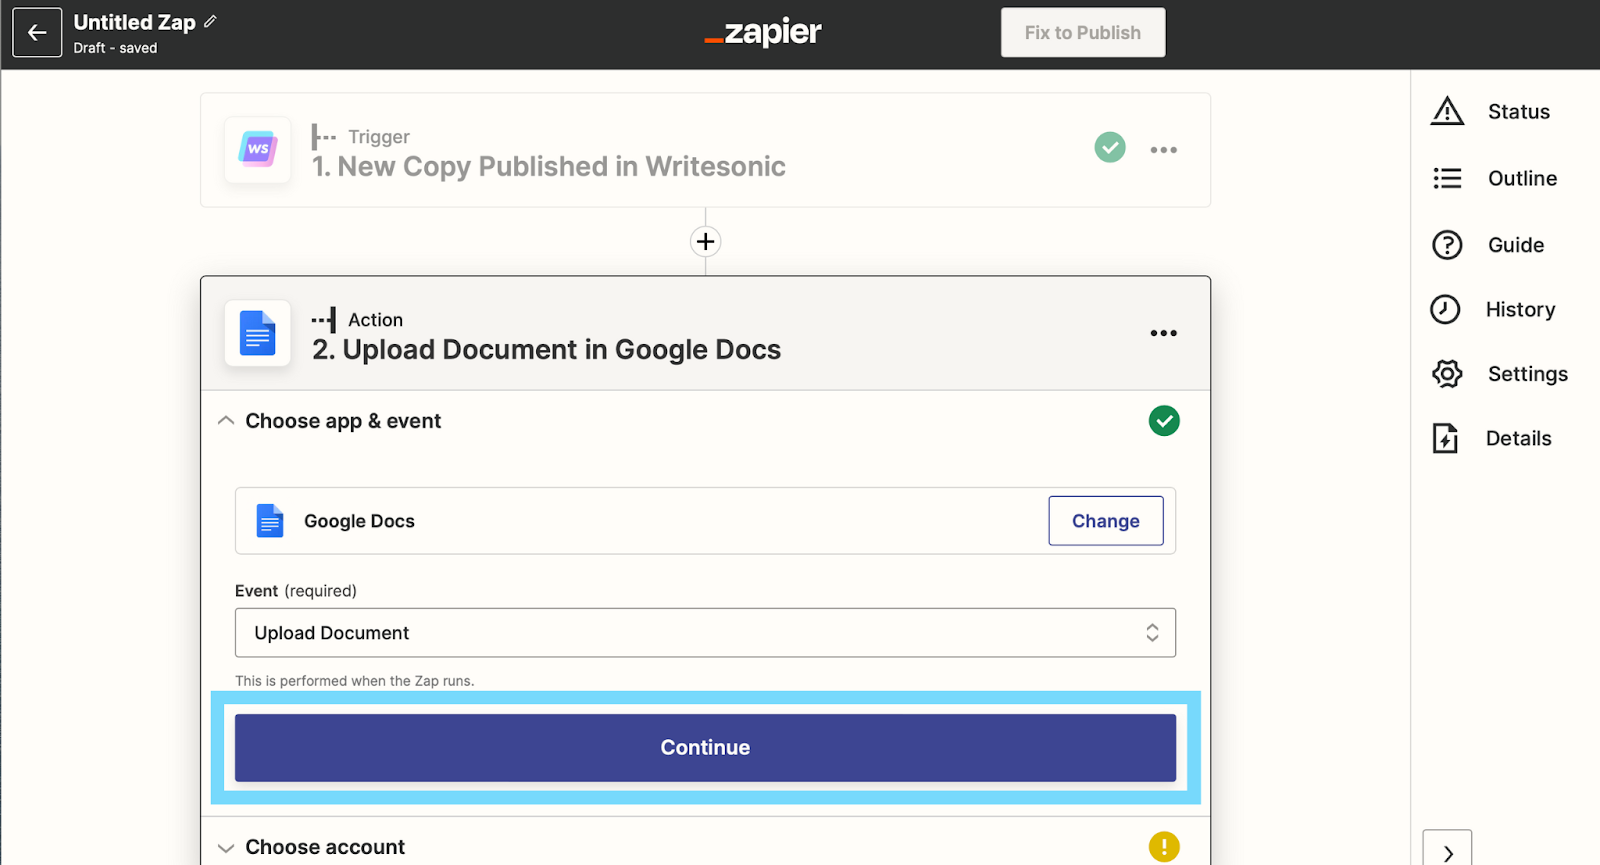The height and width of the screenshot is (865, 1600).
Task: Open the Guide panel label
Action: [x=1516, y=245]
